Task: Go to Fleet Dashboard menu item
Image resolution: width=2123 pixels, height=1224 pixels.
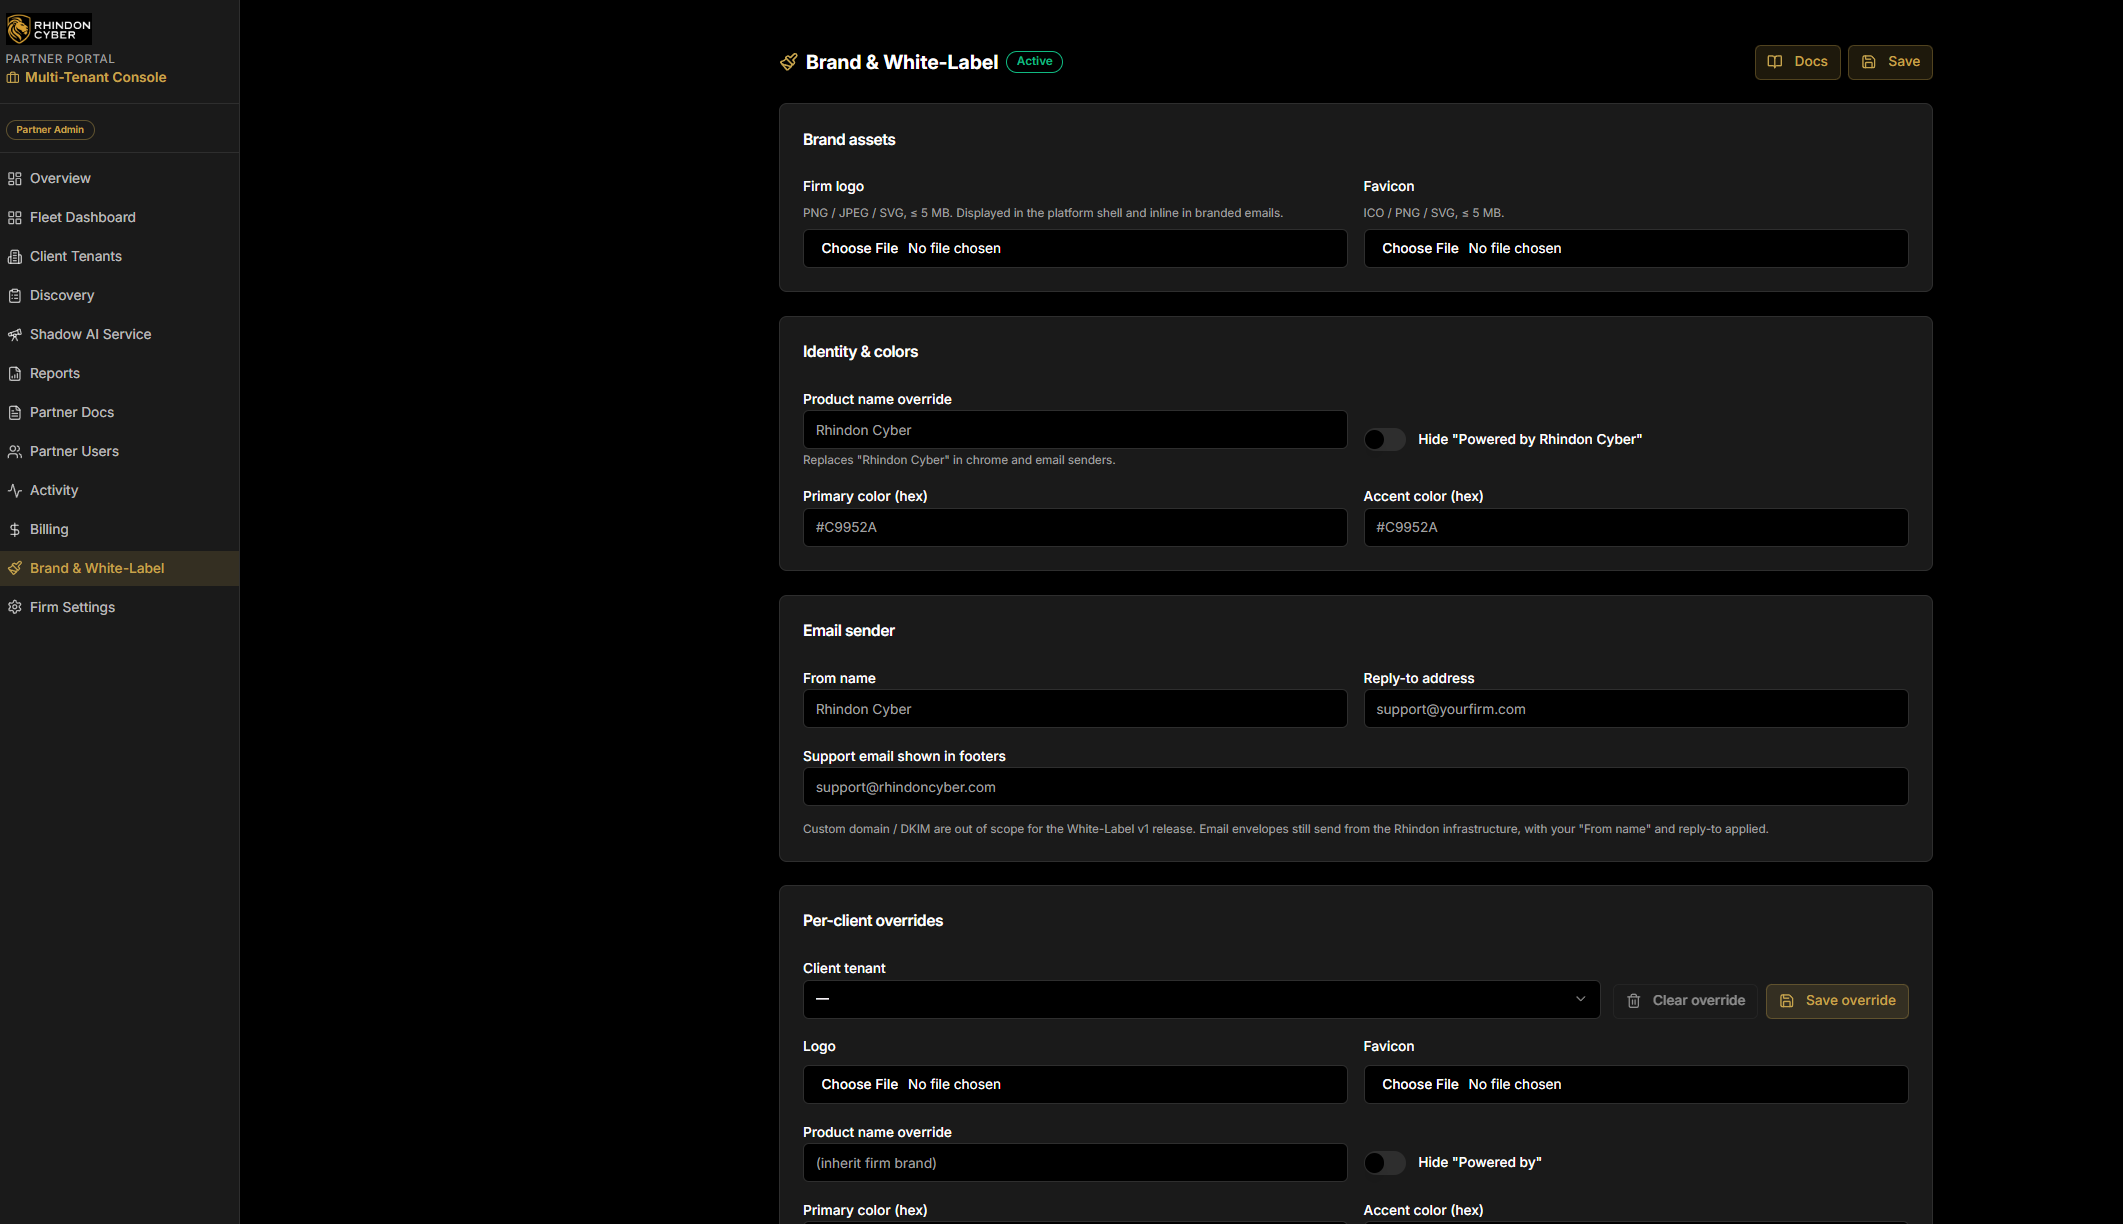Action: (120, 217)
